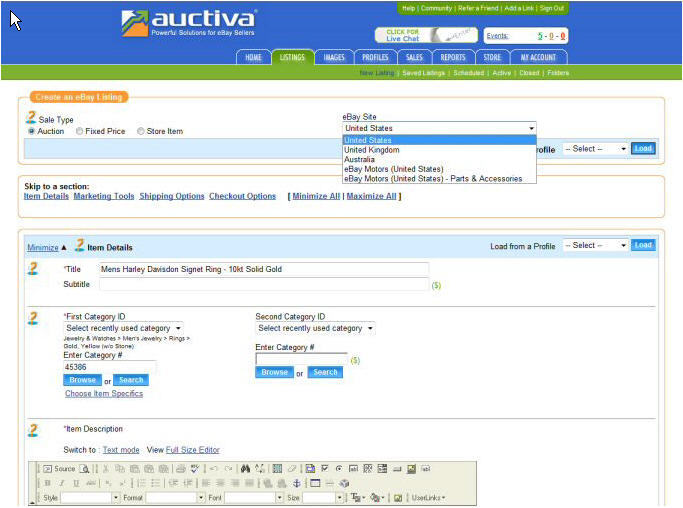Open the Choose Item Specifics link
The width and height of the screenshot is (683, 508).
[104, 394]
